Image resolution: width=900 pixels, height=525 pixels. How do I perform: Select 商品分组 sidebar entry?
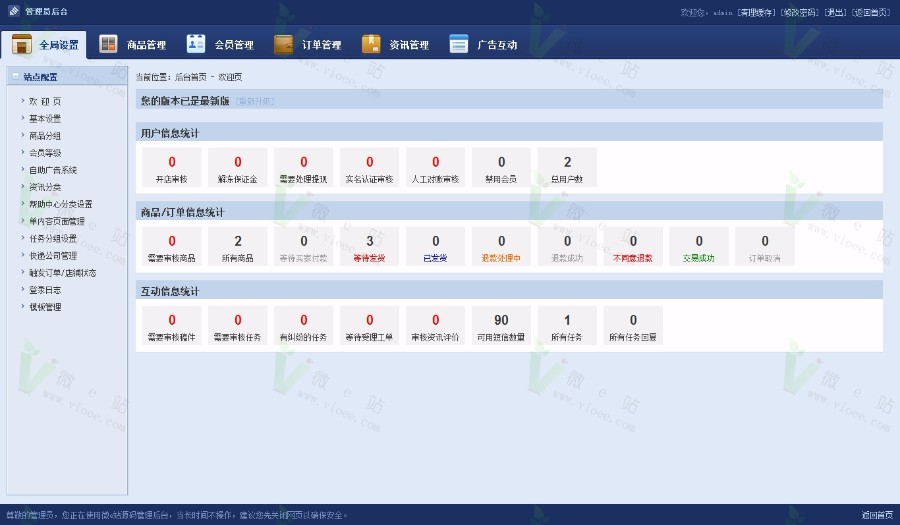pos(45,136)
